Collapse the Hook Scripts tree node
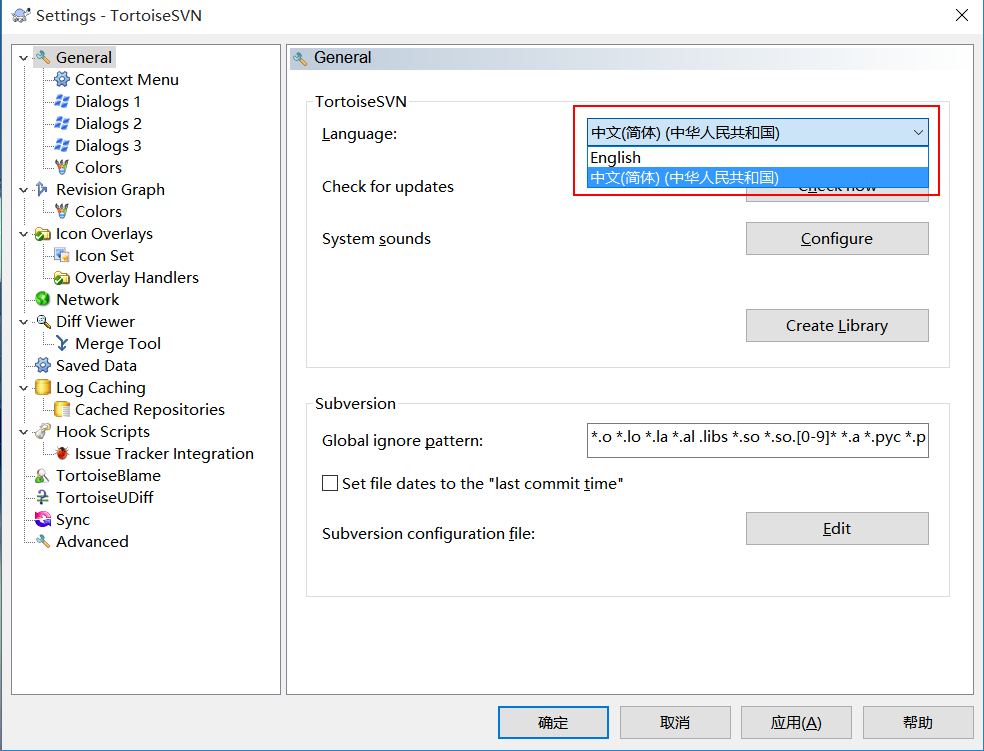 (24, 432)
